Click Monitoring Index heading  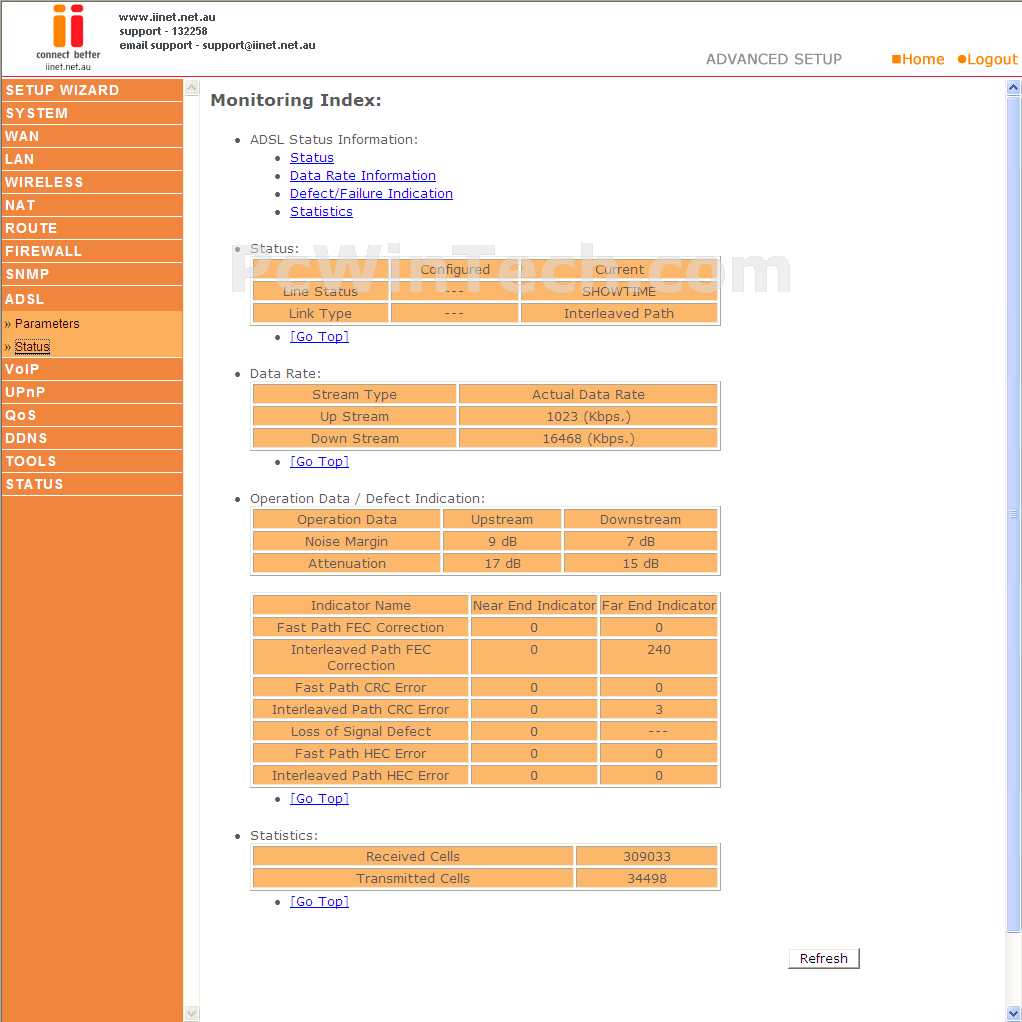296,100
